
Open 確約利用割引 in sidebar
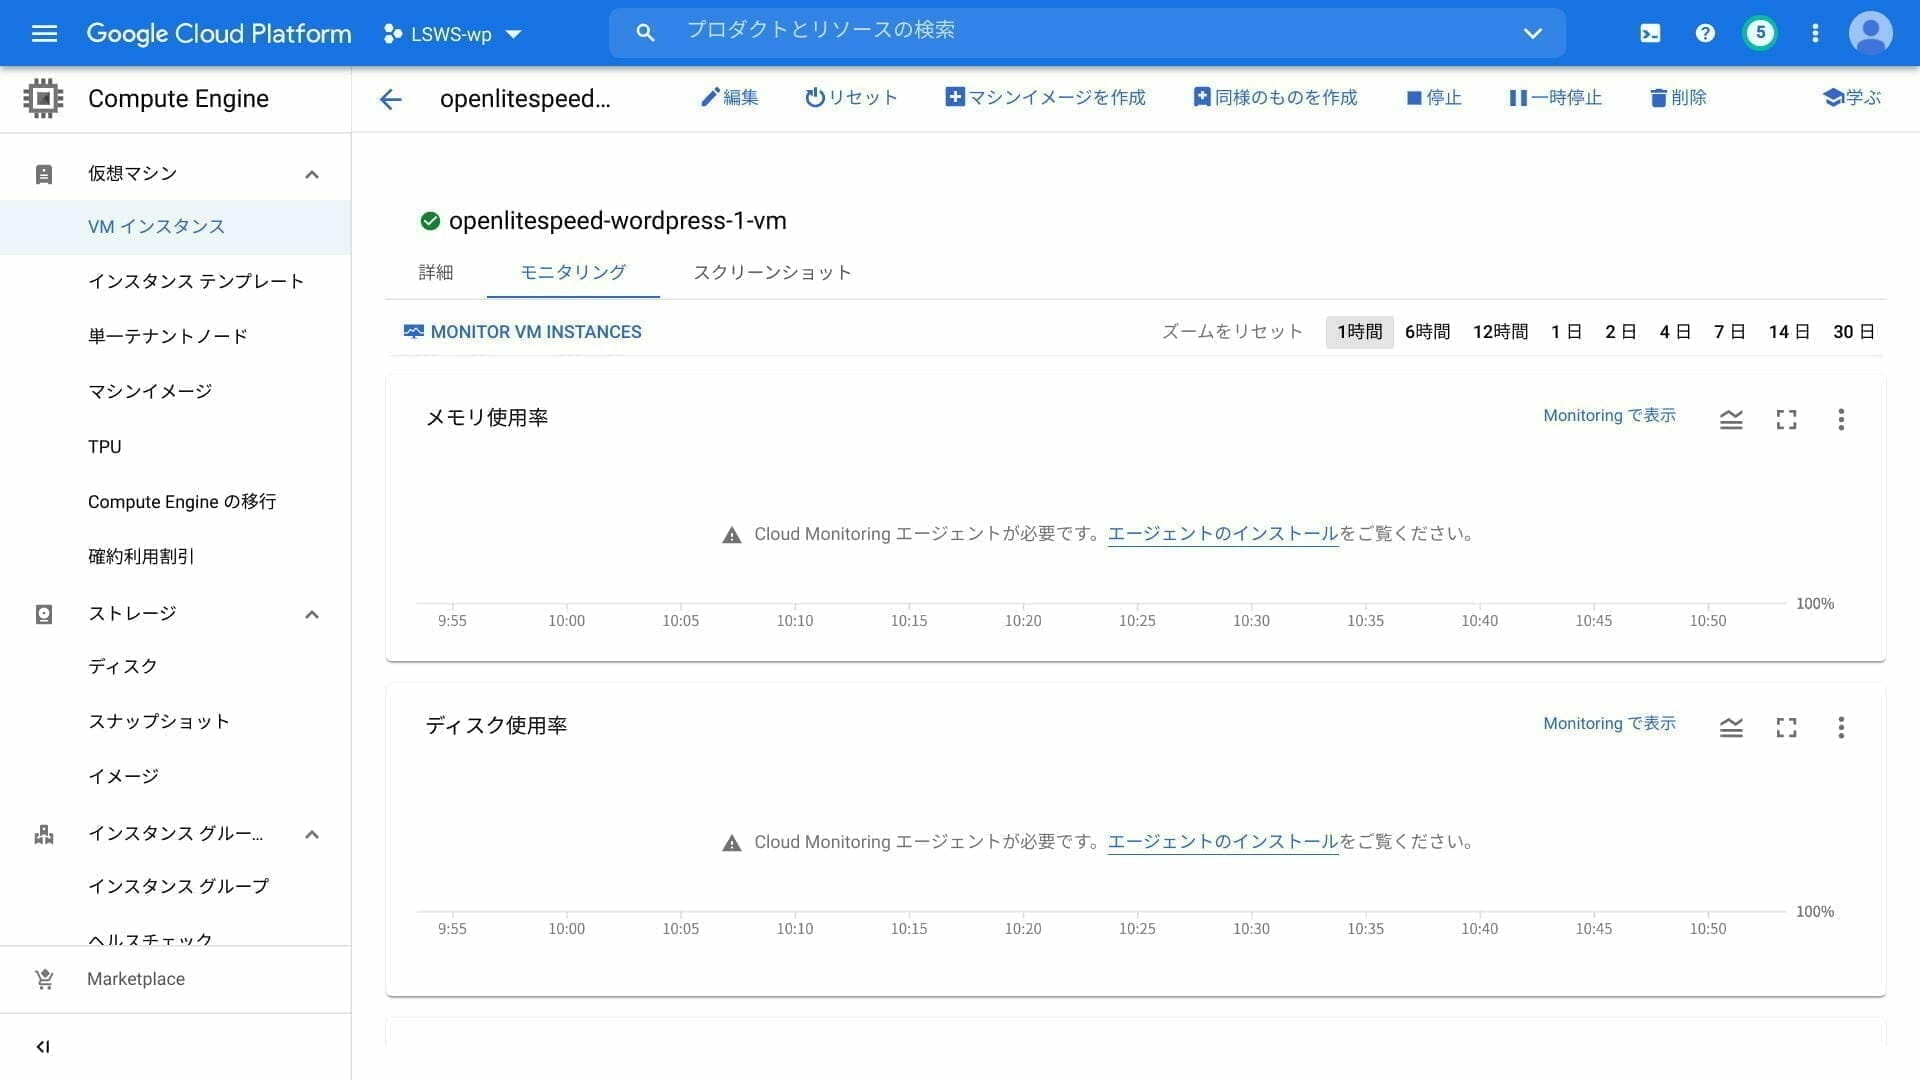[x=141, y=556]
